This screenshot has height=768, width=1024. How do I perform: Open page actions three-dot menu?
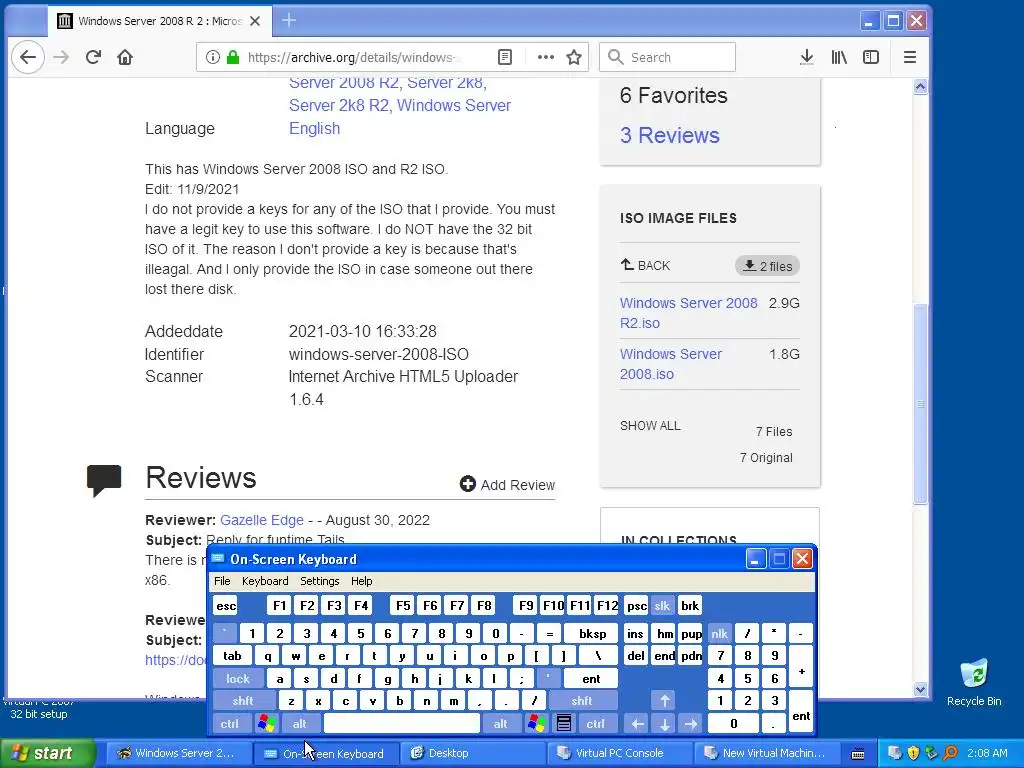coord(545,57)
